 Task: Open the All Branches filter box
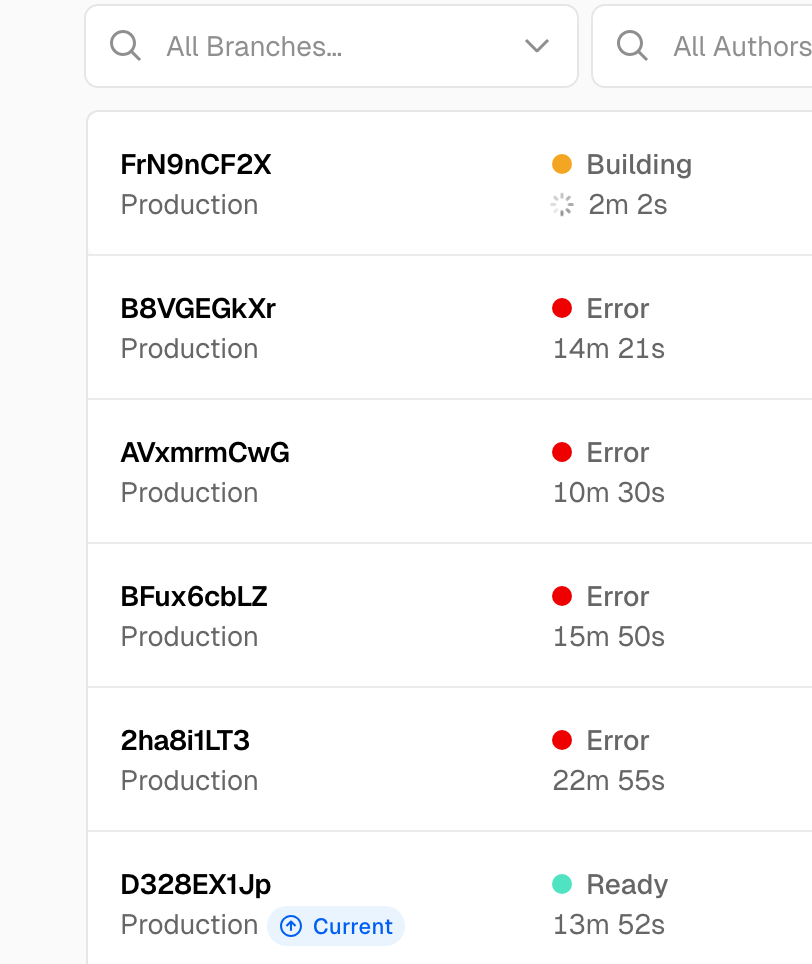331,46
